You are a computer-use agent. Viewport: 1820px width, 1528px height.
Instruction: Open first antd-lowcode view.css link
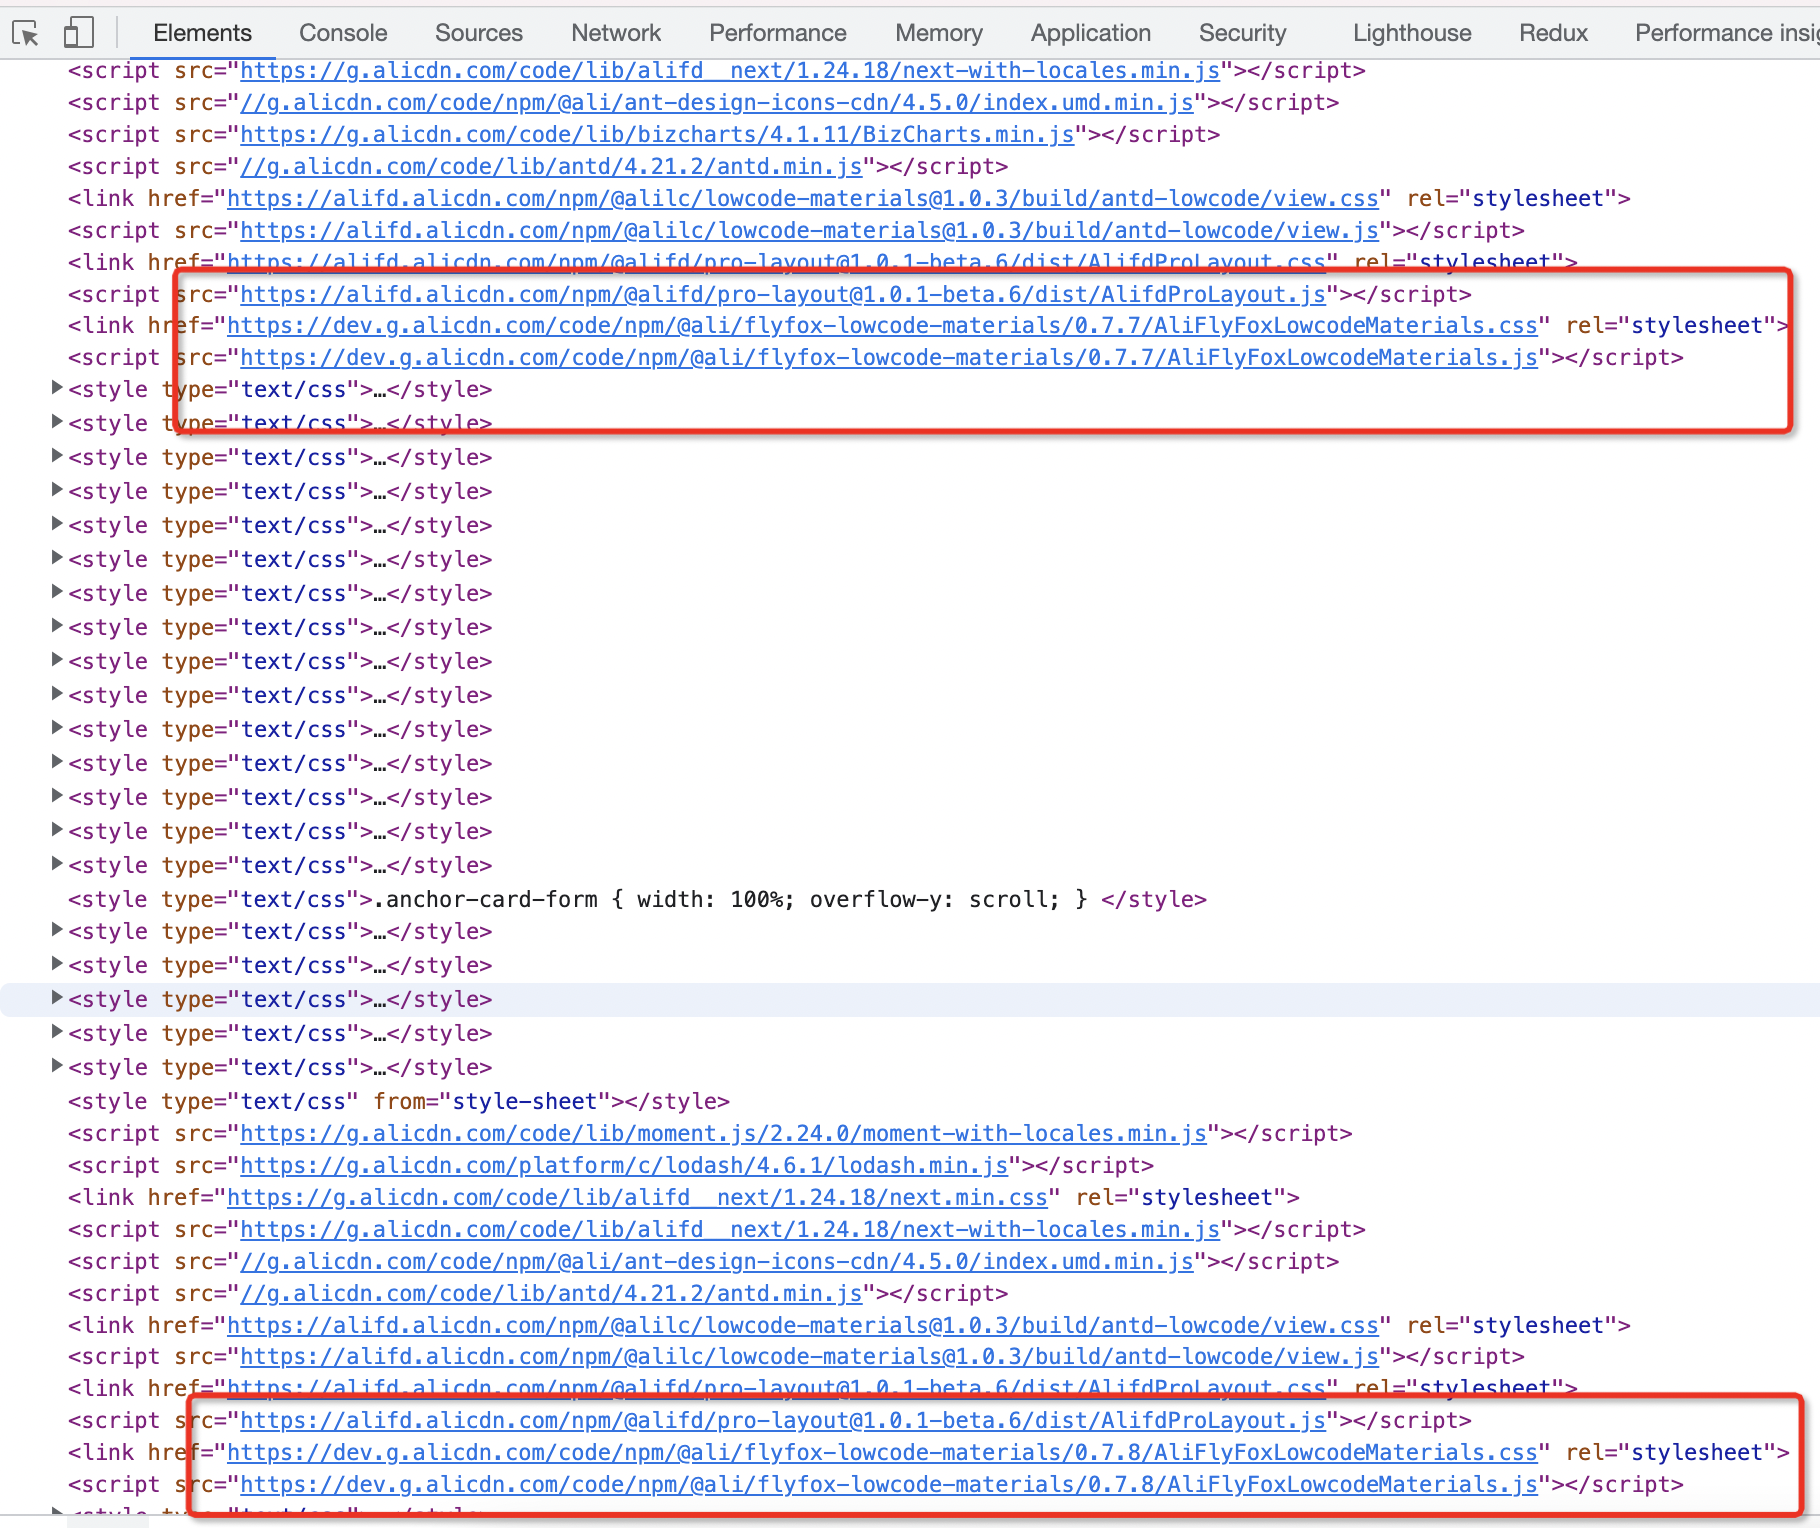tap(803, 199)
